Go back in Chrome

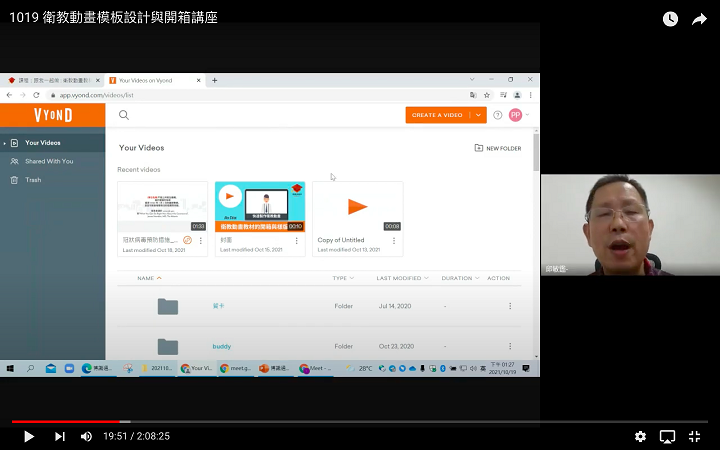[9, 95]
